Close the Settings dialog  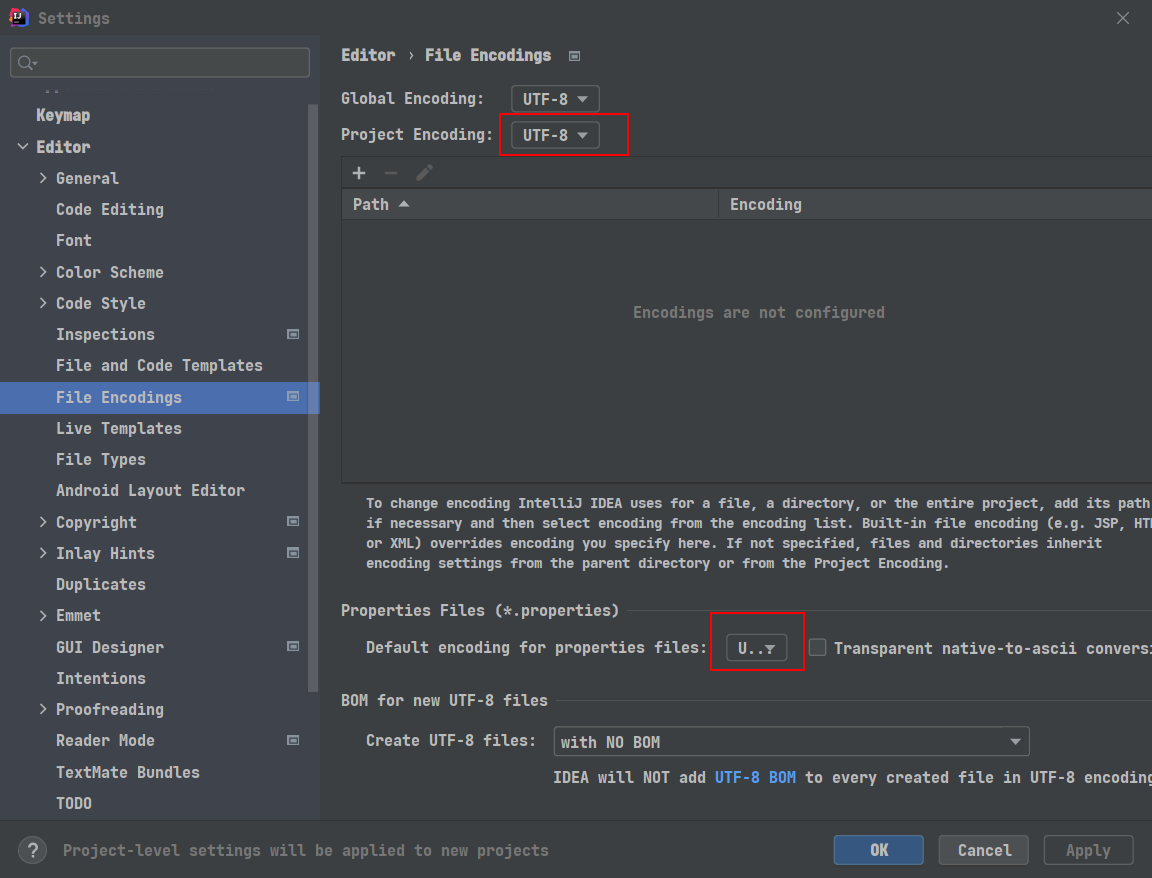1123,18
